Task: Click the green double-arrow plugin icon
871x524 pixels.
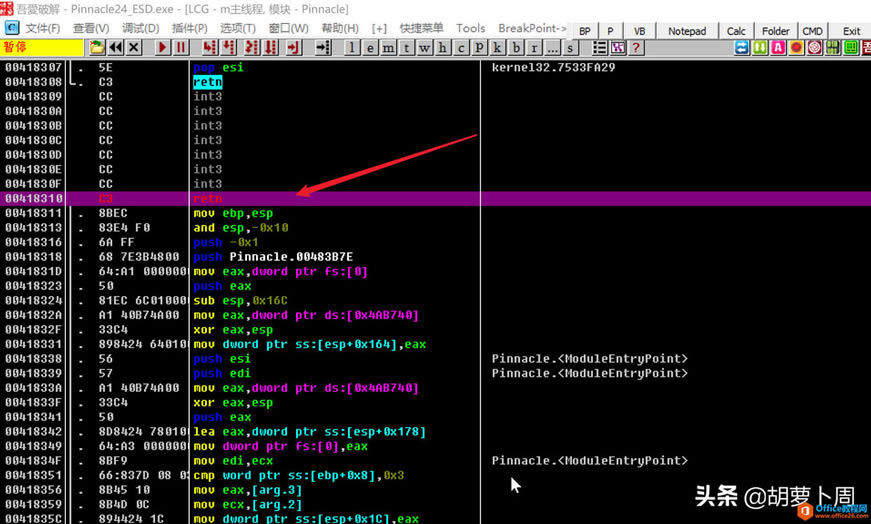Action: pos(760,48)
